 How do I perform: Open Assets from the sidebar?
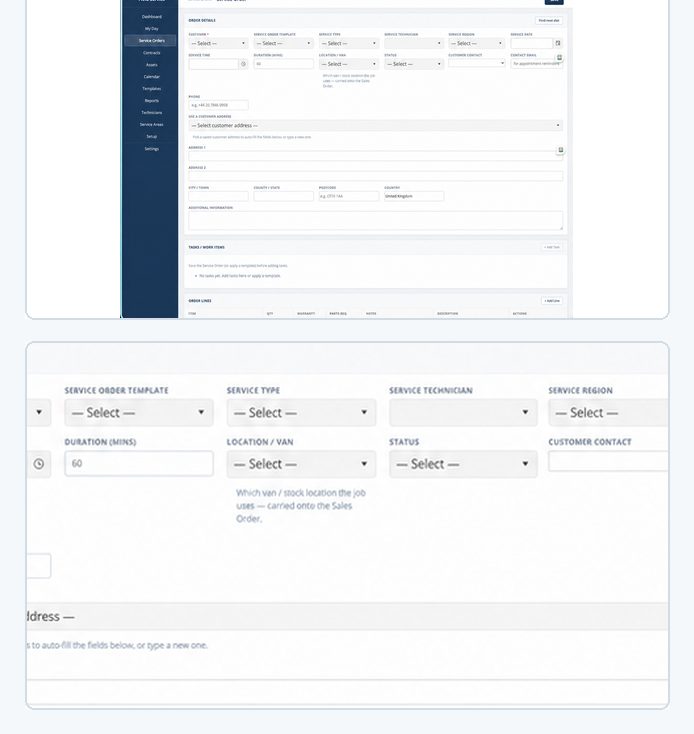[x=152, y=65]
